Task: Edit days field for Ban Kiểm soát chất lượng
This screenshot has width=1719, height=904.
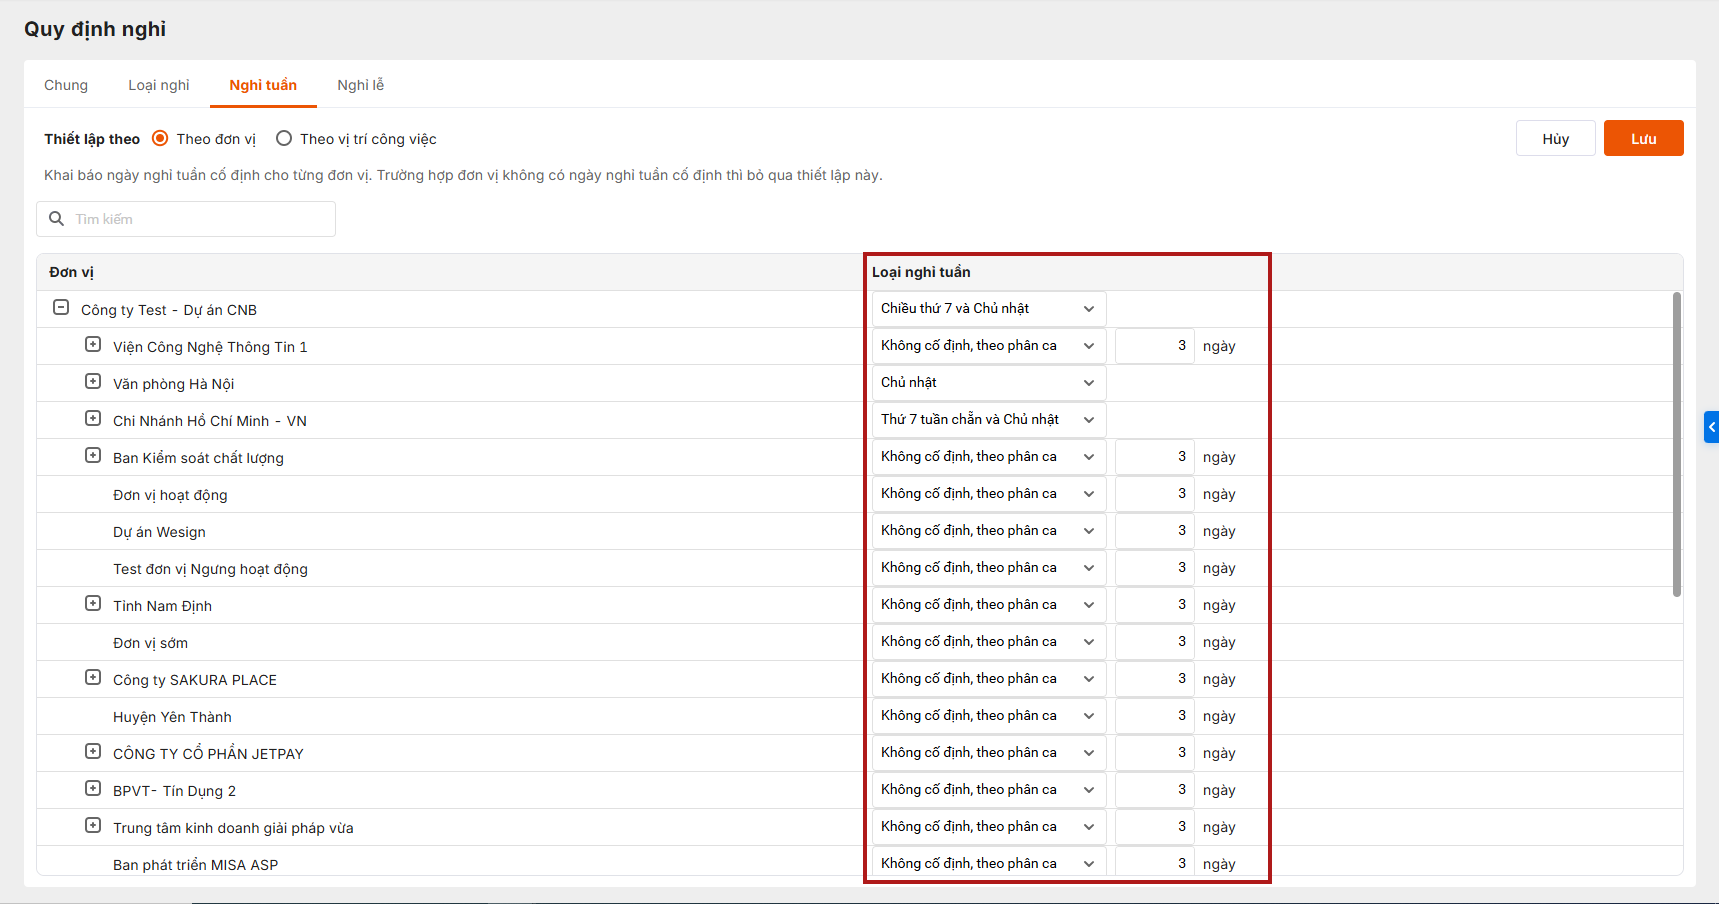Action: pyautogui.click(x=1155, y=457)
